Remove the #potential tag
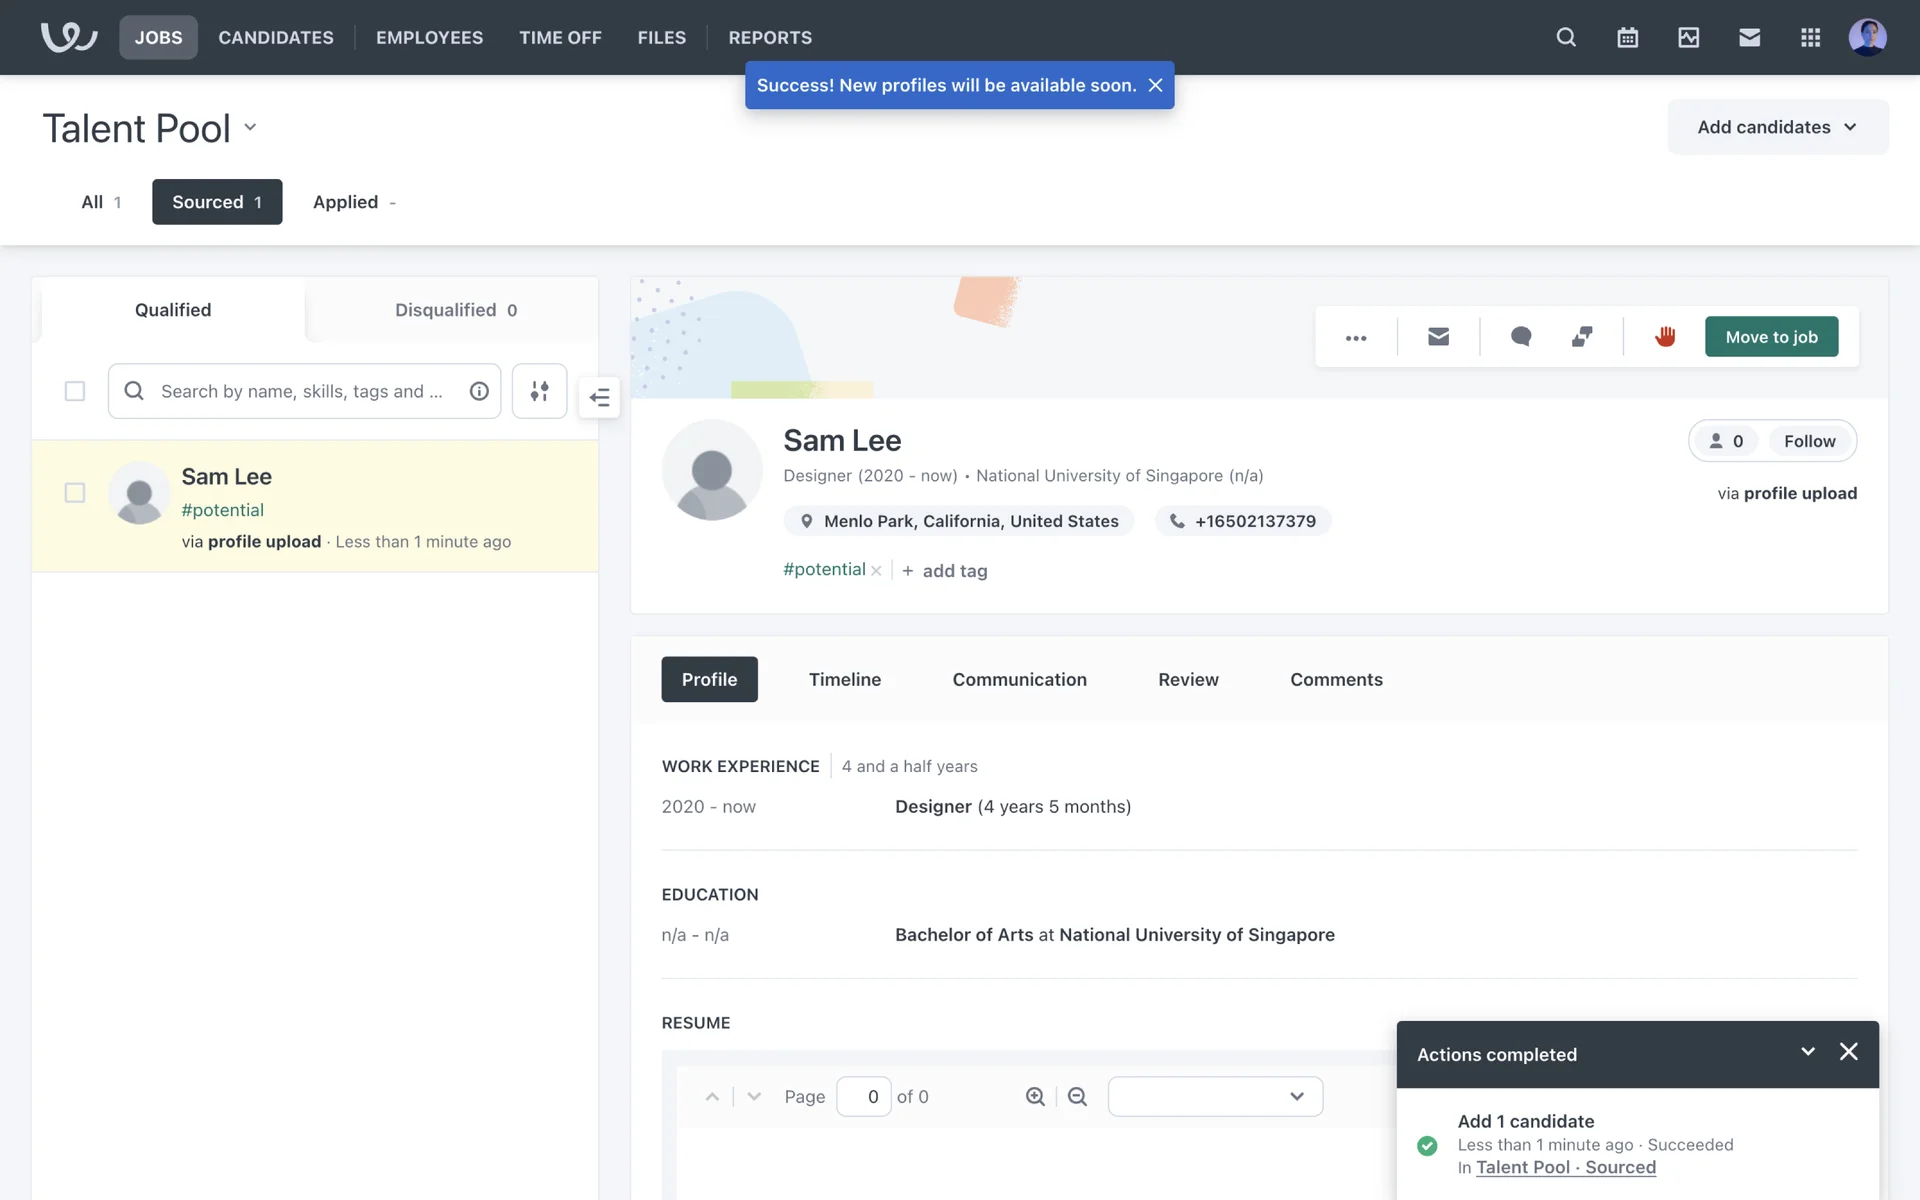The image size is (1920, 1200). pyautogui.click(x=876, y=571)
